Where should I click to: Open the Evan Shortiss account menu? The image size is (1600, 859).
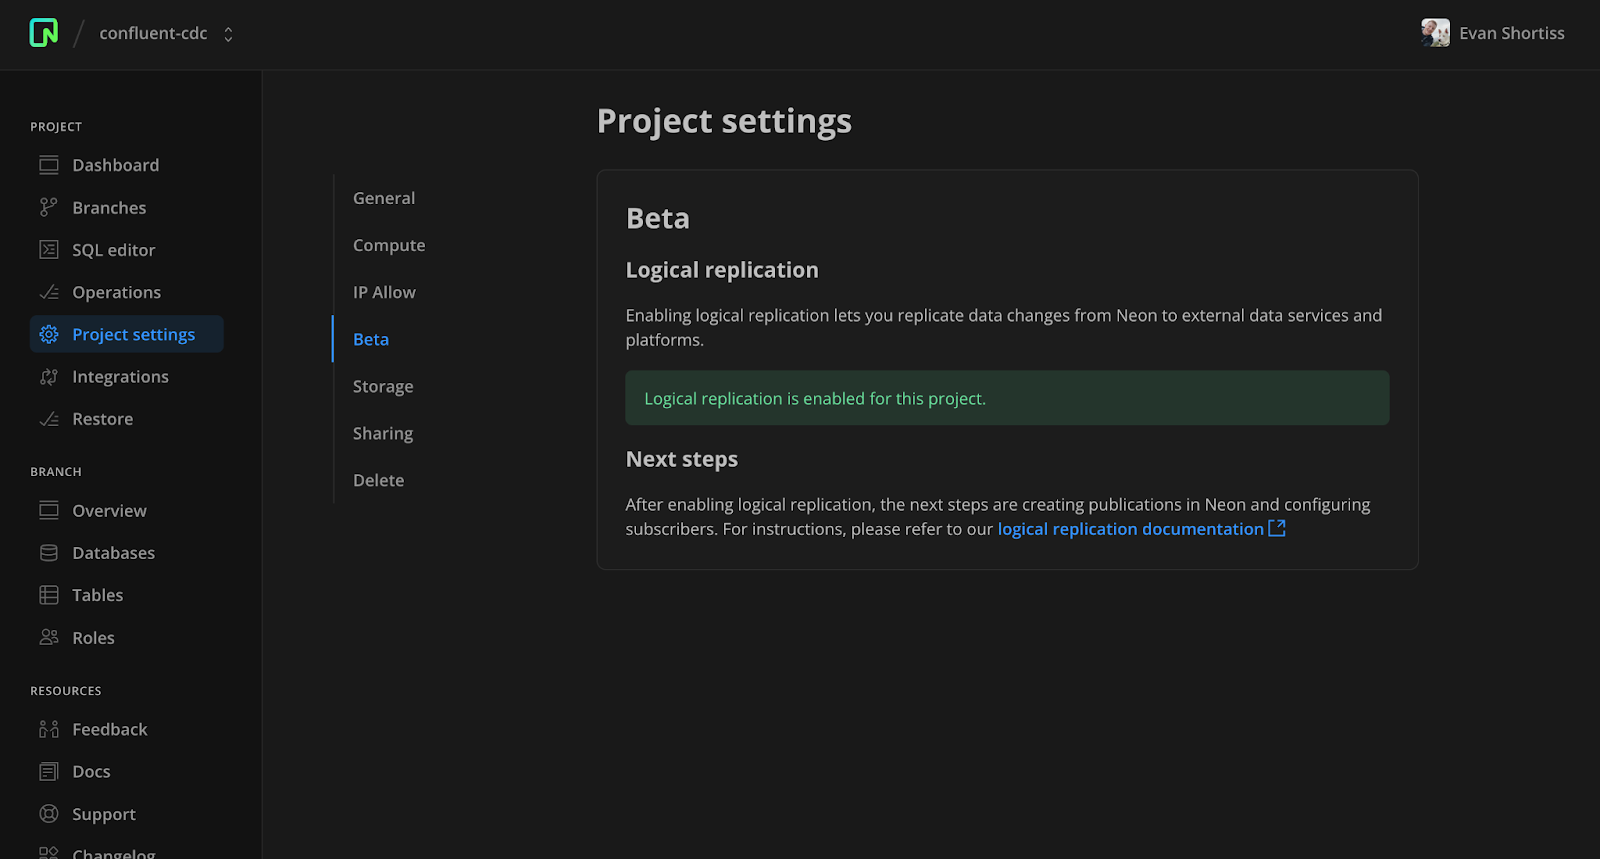(x=1493, y=33)
